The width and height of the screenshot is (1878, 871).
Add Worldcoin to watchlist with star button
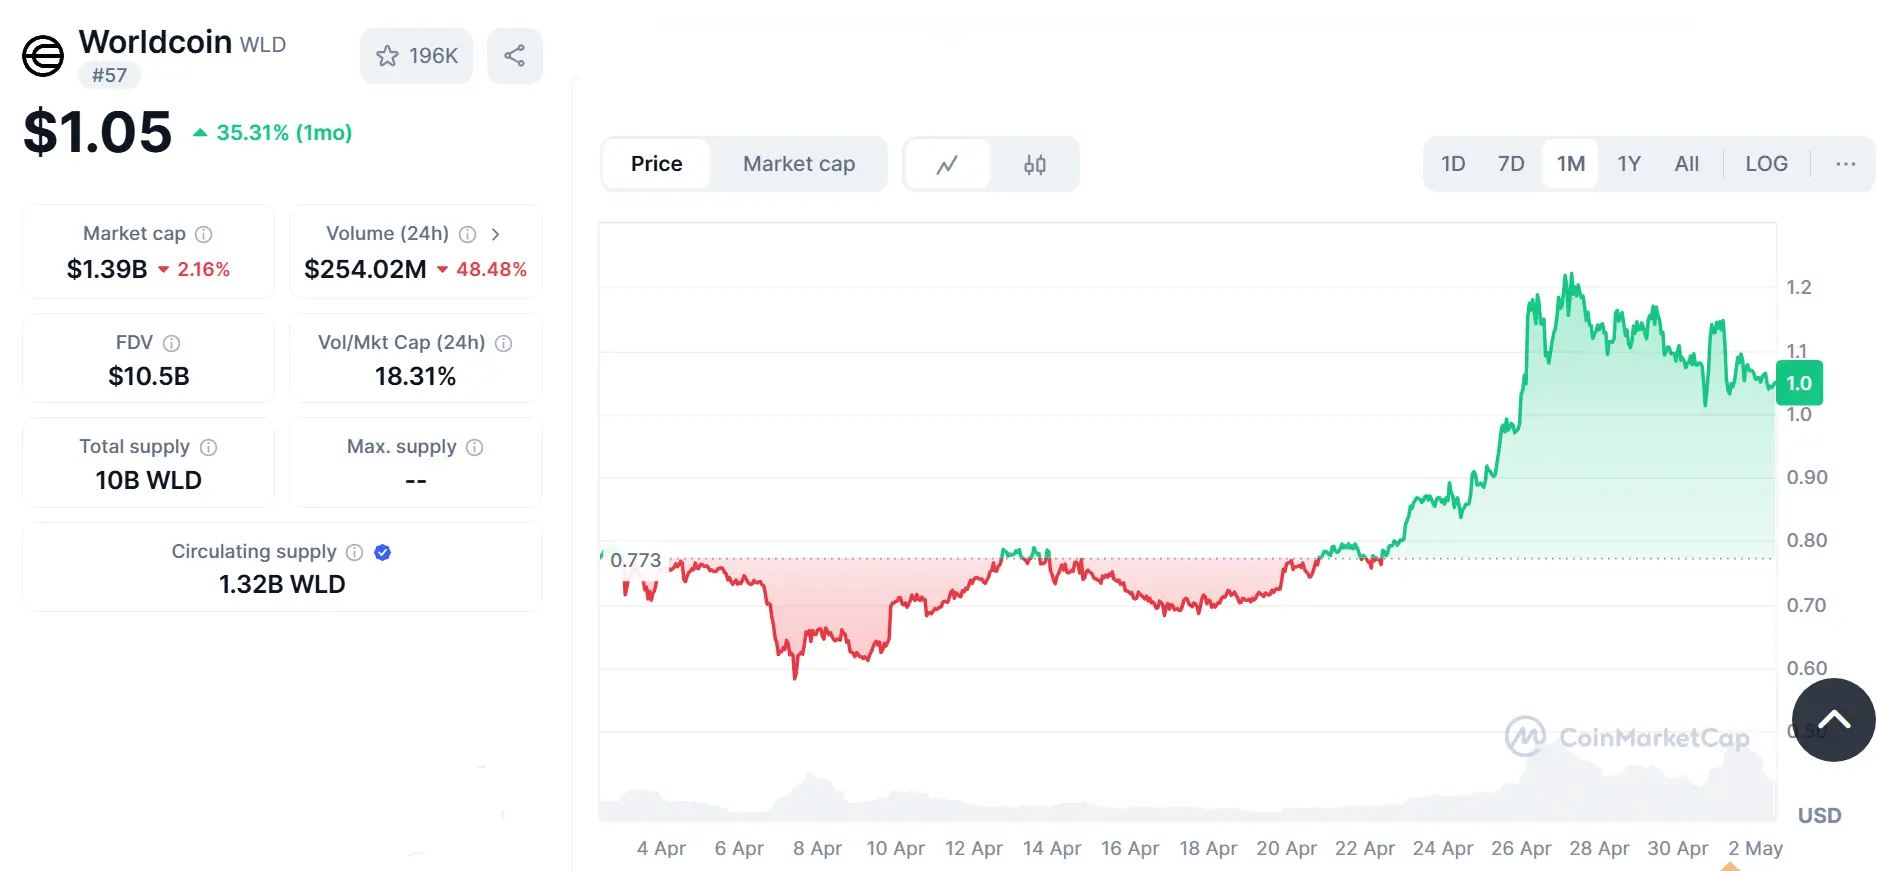416,56
